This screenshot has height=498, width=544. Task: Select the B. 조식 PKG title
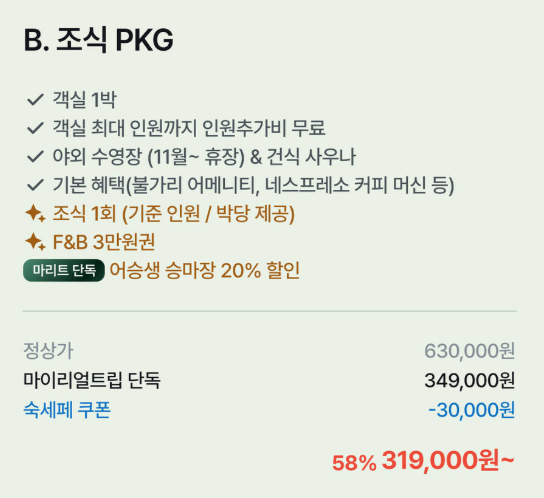click(99, 40)
